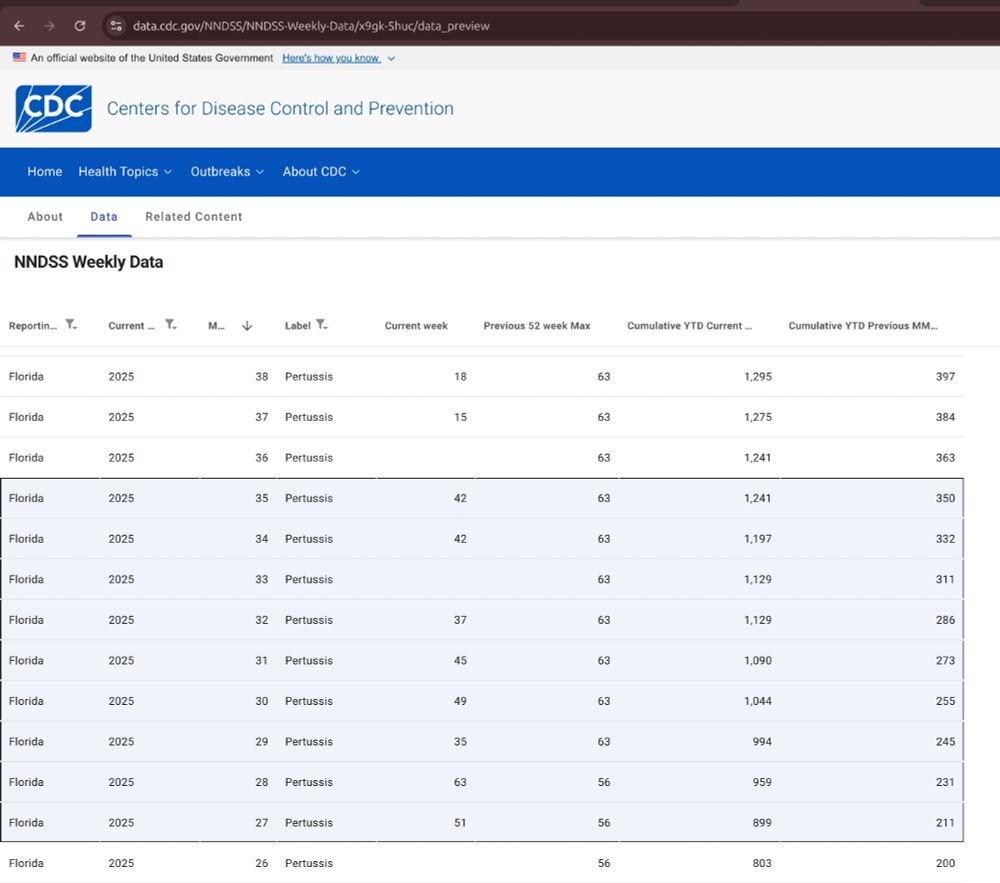Screen dimensions: 1000x883
Task: Select cell 332 in week 34 row
Action: coord(945,539)
